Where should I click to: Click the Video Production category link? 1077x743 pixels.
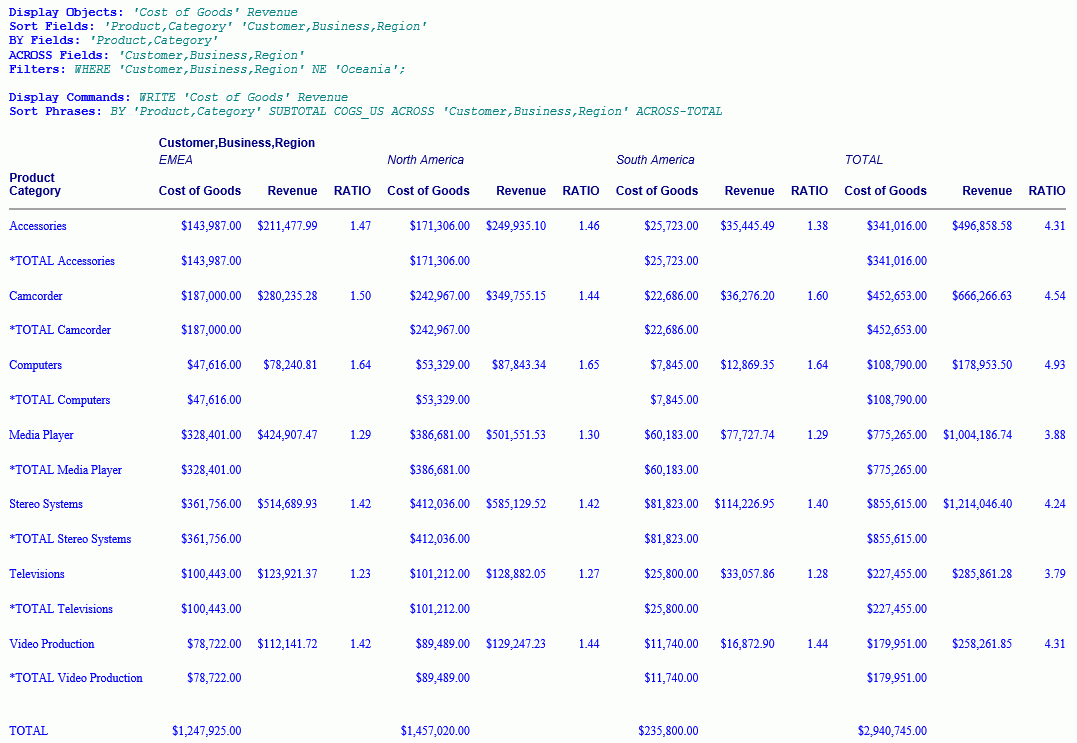coord(52,644)
